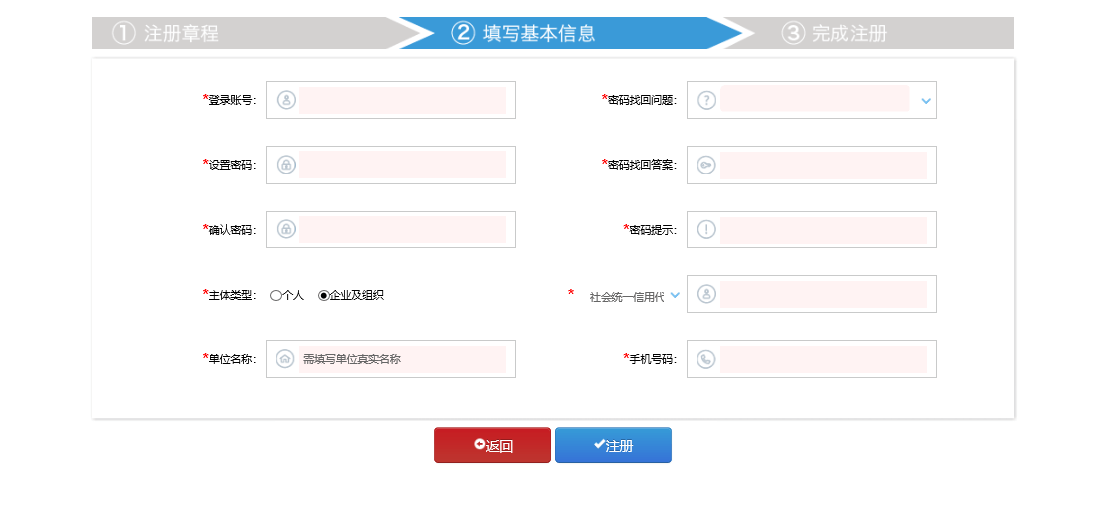The height and width of the screenshot is (526, 1113).
Task: Select the 企业及组织 radio button
Action: pos(323,295)
